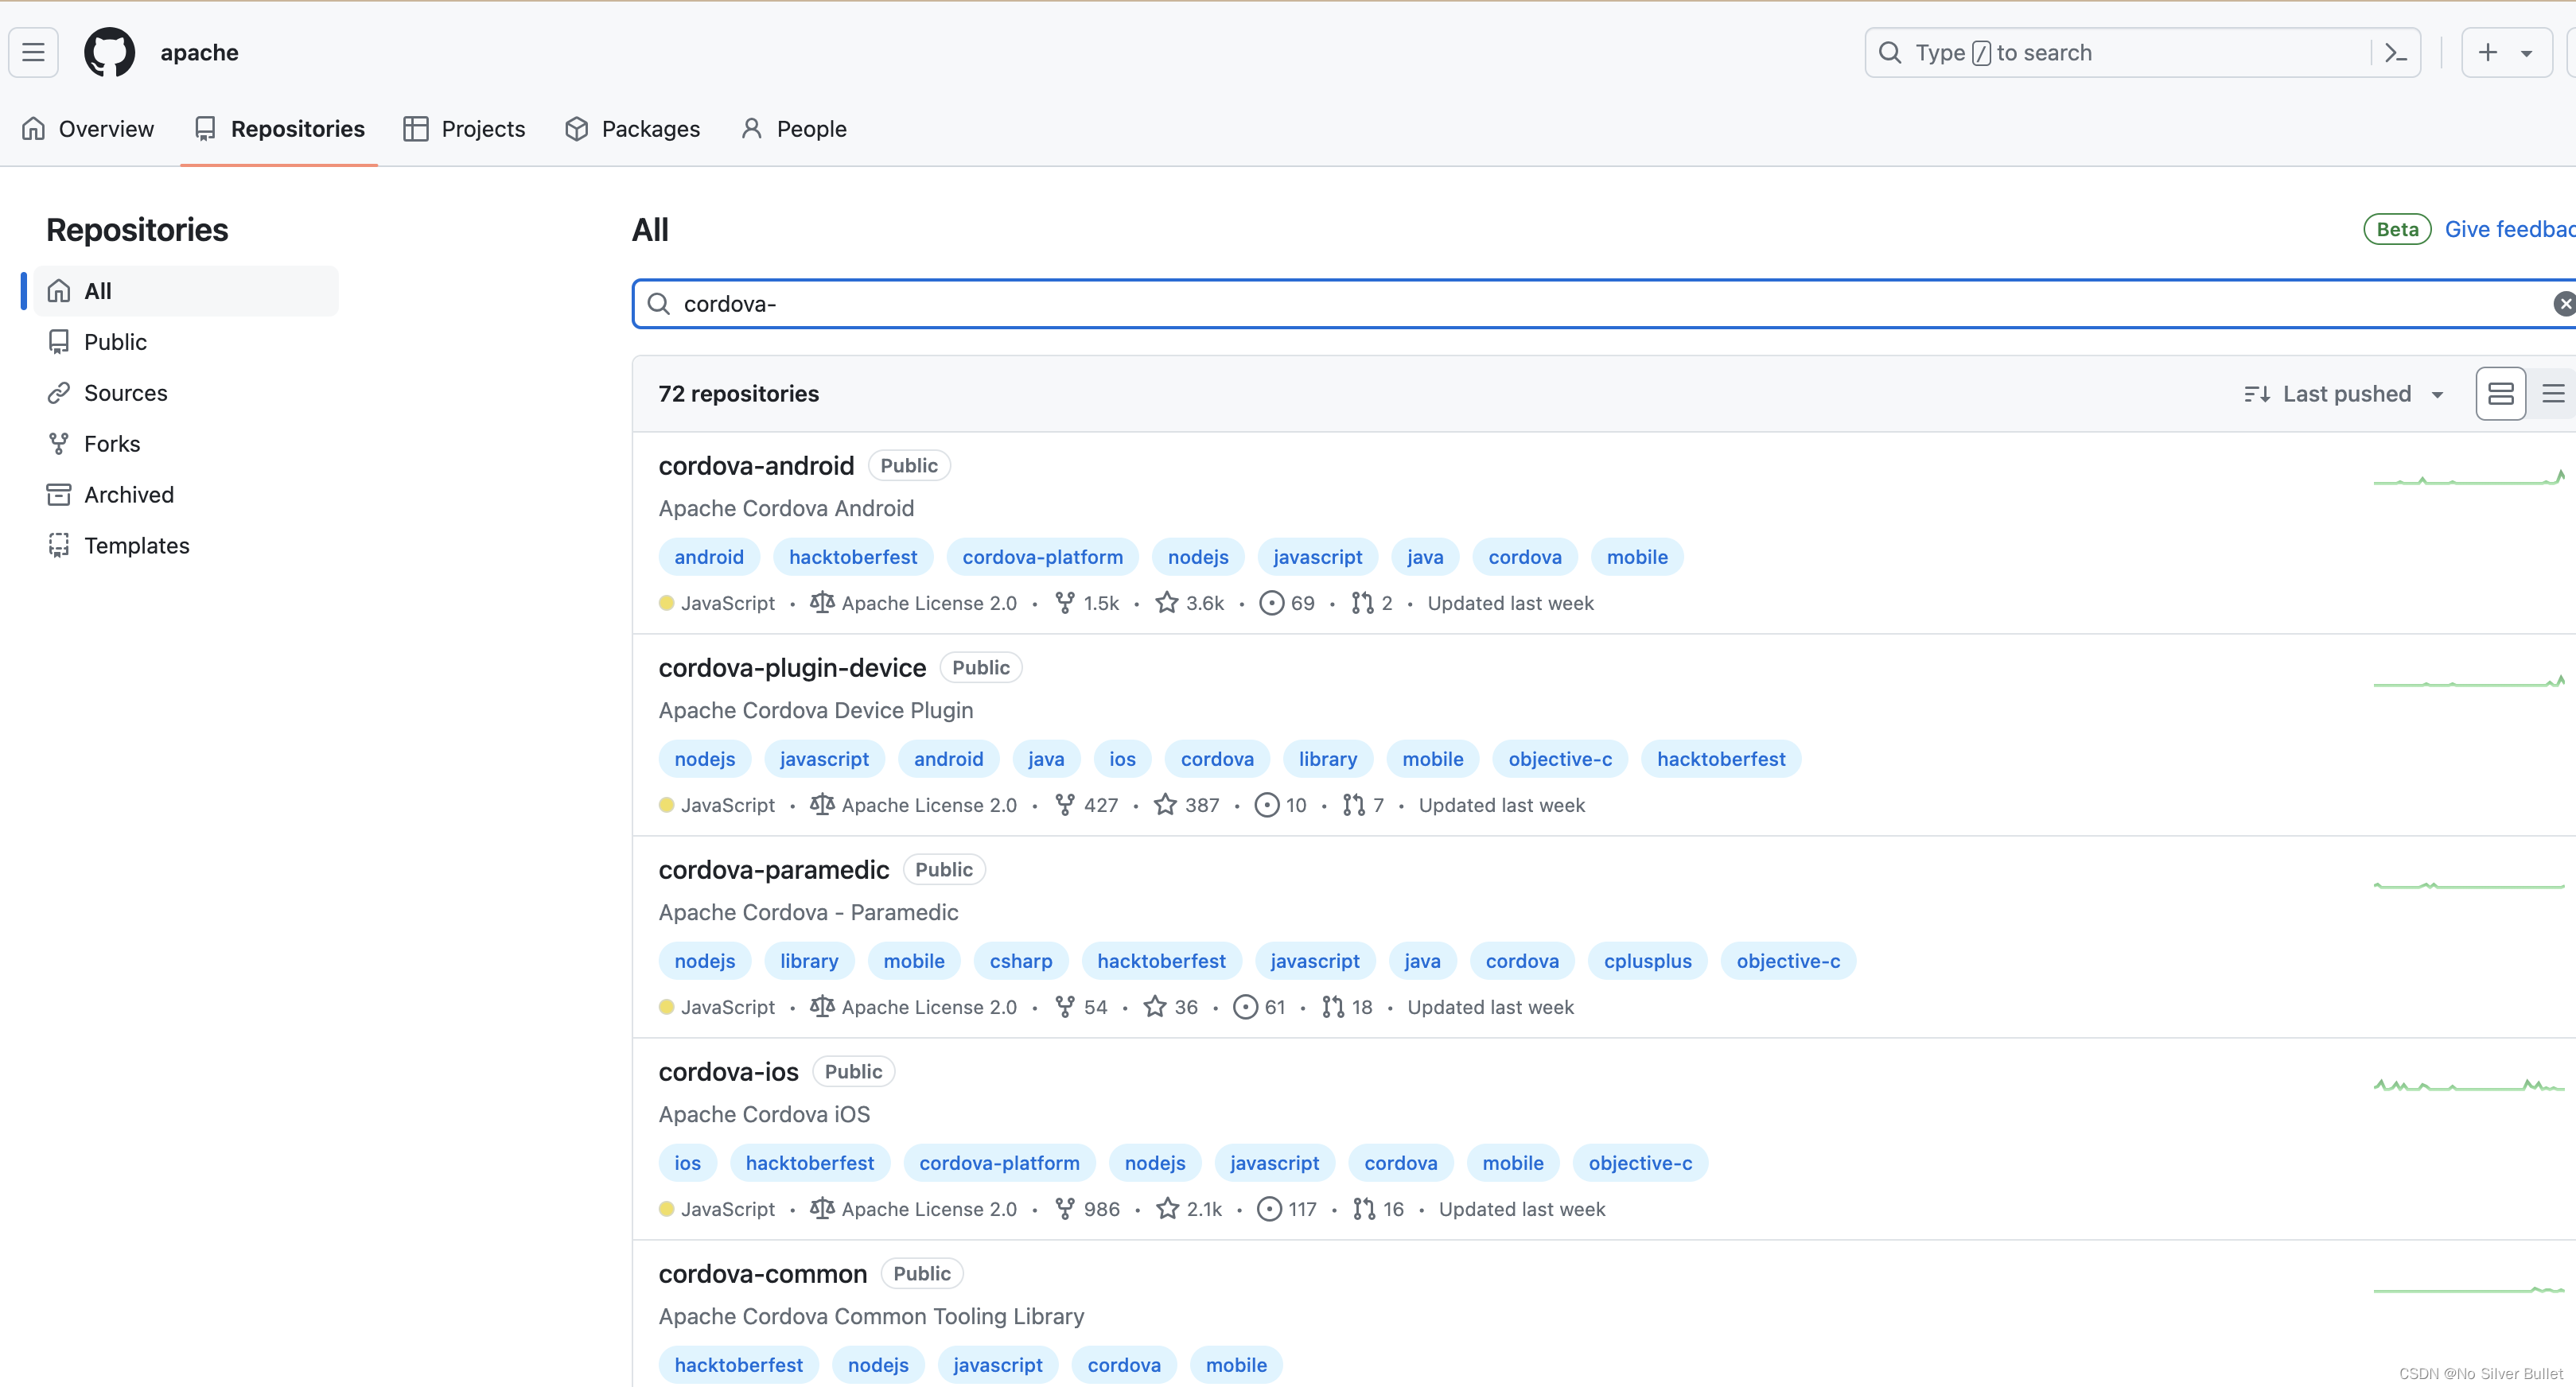The image size is (2576, 1387).
Task: Click star icon for cordova-paramedic (36)
Action: 1155,1007
